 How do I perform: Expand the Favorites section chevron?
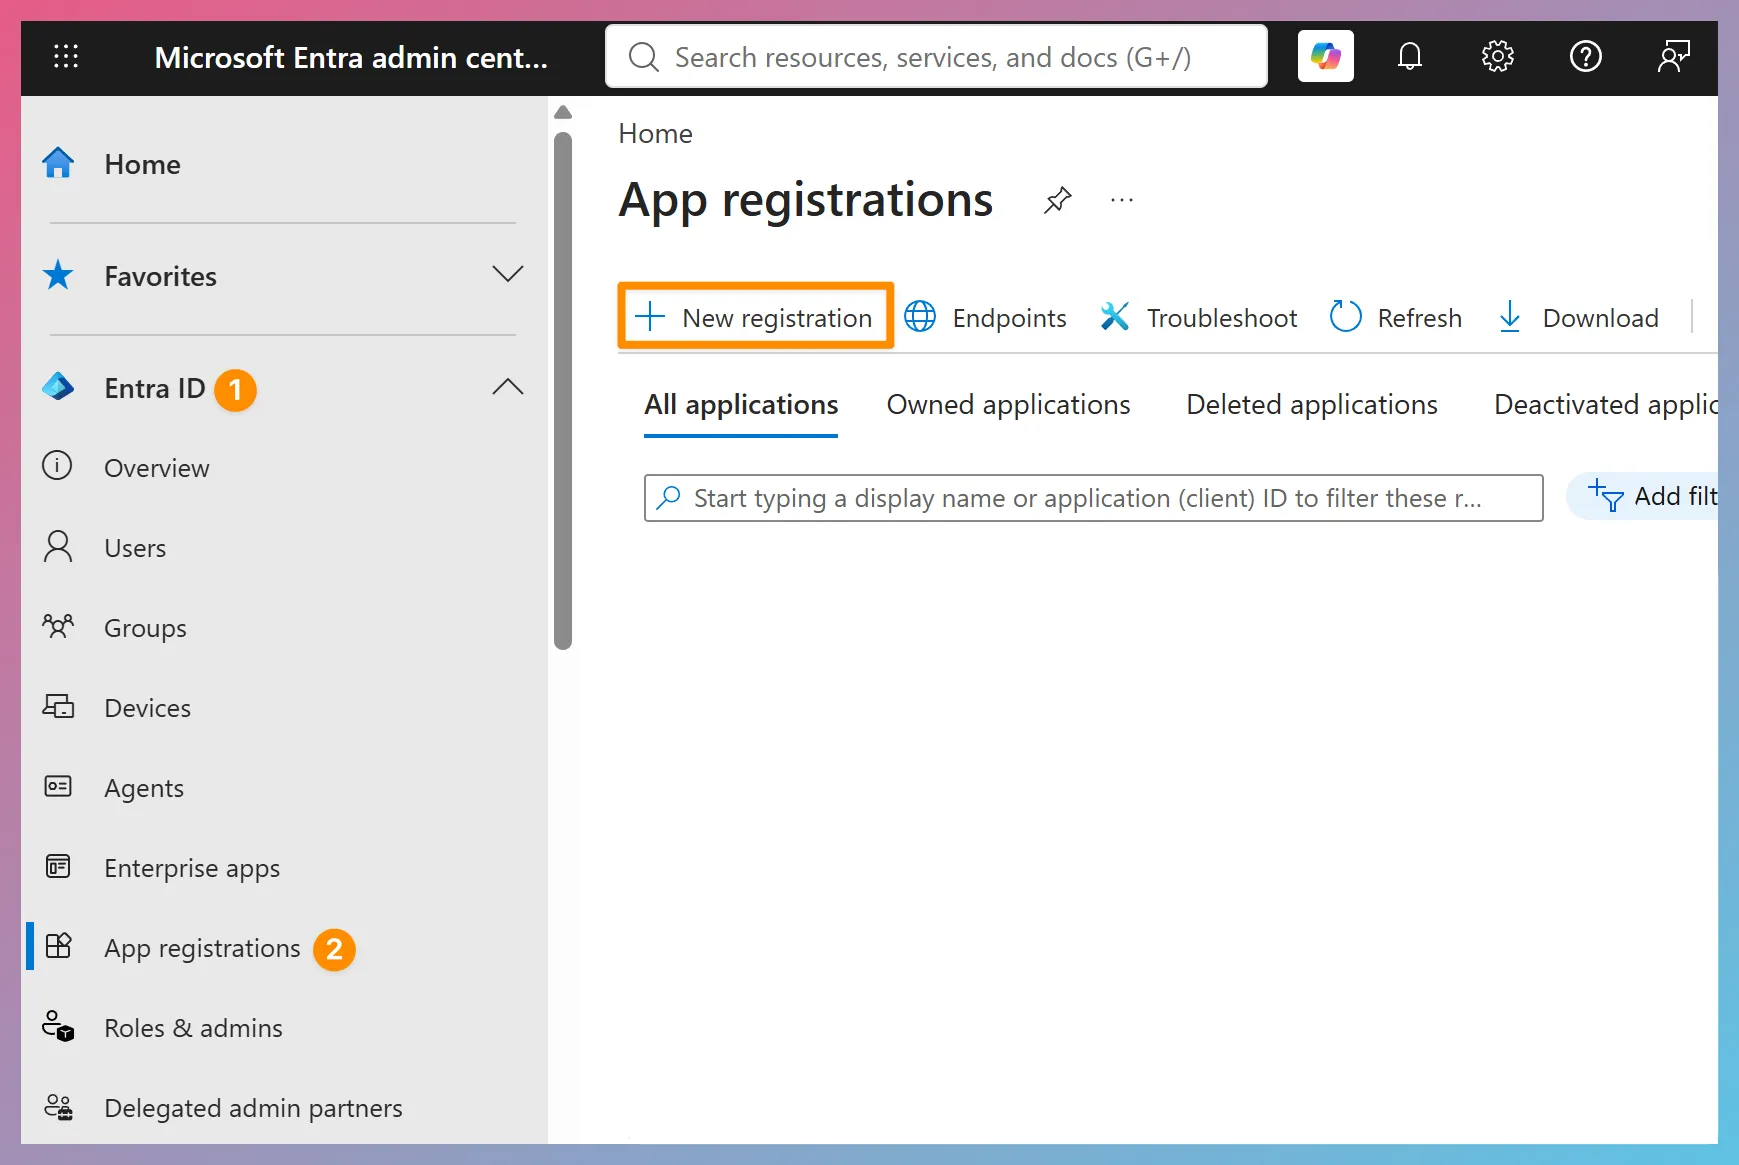tap(508, 274)
